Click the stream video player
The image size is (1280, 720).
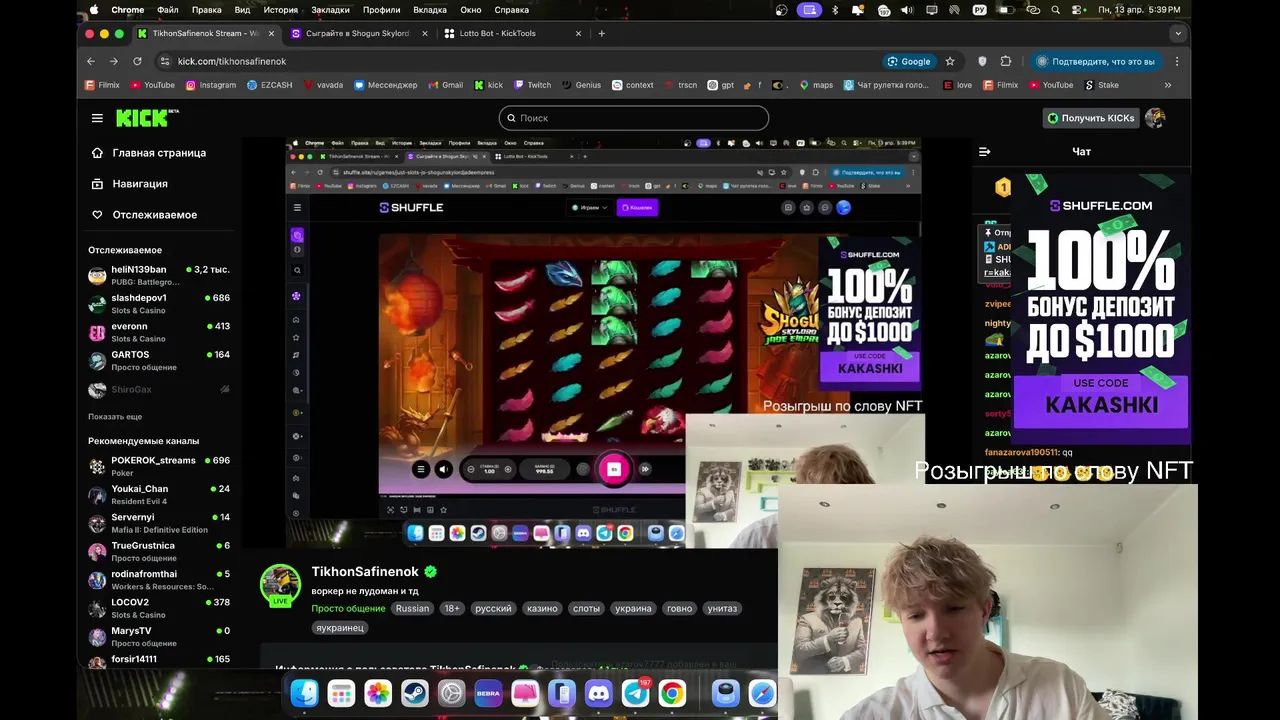(604, 343)
